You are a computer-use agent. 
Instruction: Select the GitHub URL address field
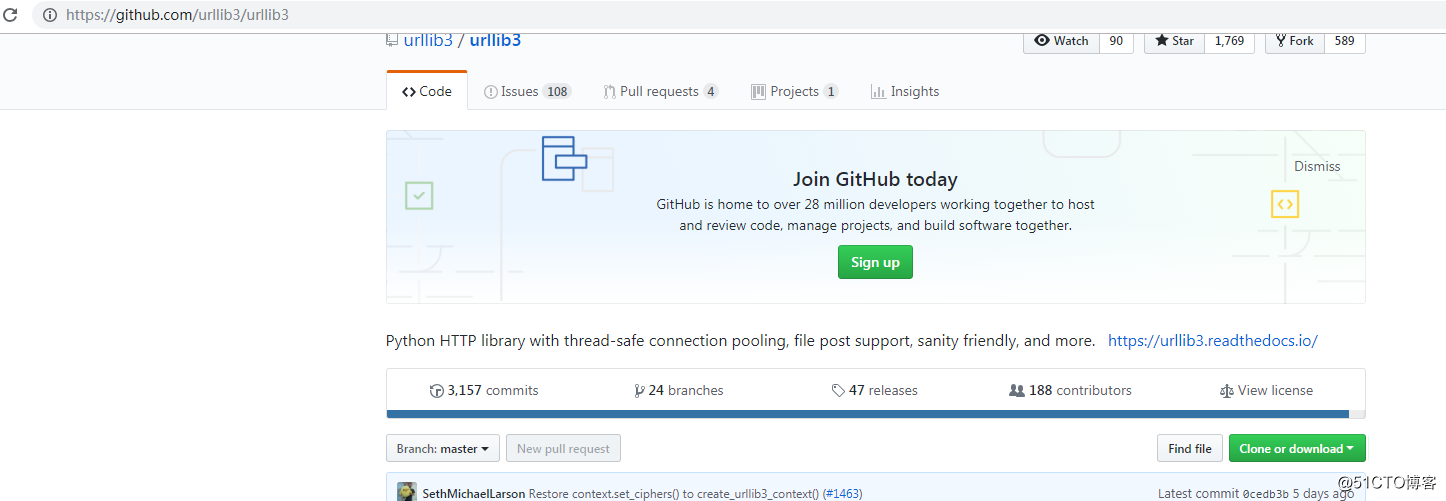click(740, 15)
